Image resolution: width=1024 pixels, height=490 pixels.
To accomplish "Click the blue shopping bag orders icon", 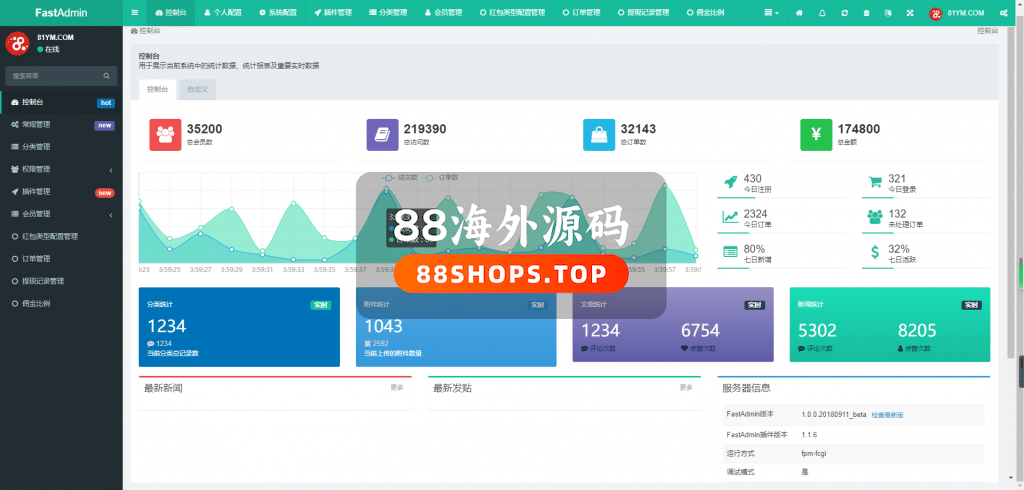I will click(600, 135).
